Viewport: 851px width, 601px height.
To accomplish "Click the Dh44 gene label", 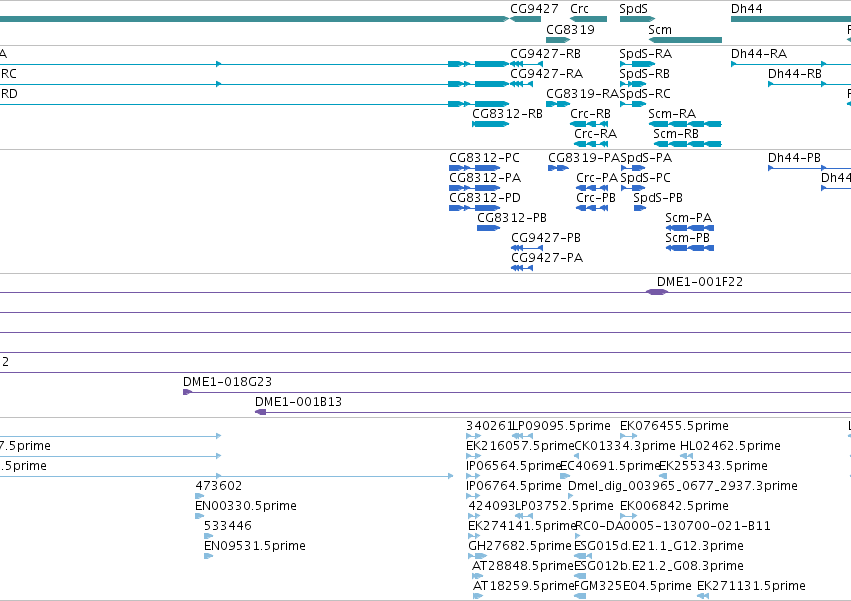I will point(746,9).
